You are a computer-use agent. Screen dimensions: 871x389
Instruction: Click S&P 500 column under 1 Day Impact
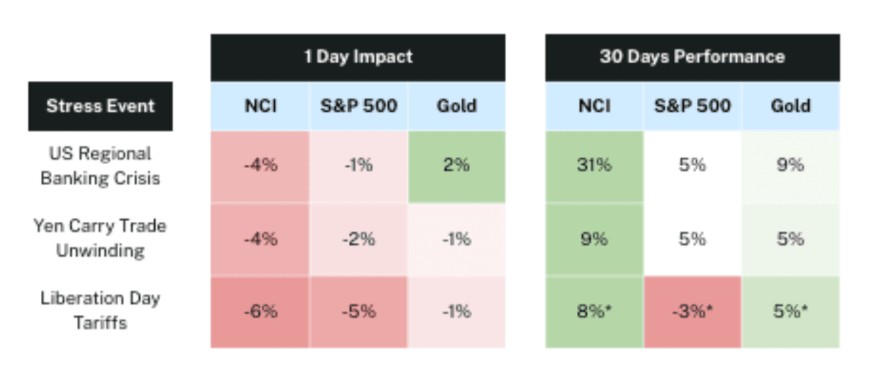tap(358, 106)
